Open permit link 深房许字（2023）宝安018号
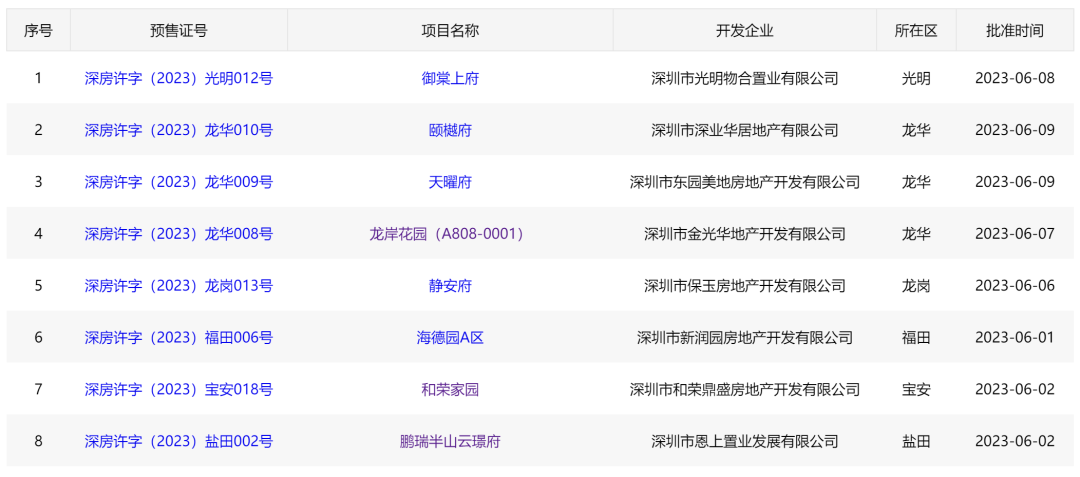Image resolution: width=1080 pixels, height=477 pixels. (179, 390)
